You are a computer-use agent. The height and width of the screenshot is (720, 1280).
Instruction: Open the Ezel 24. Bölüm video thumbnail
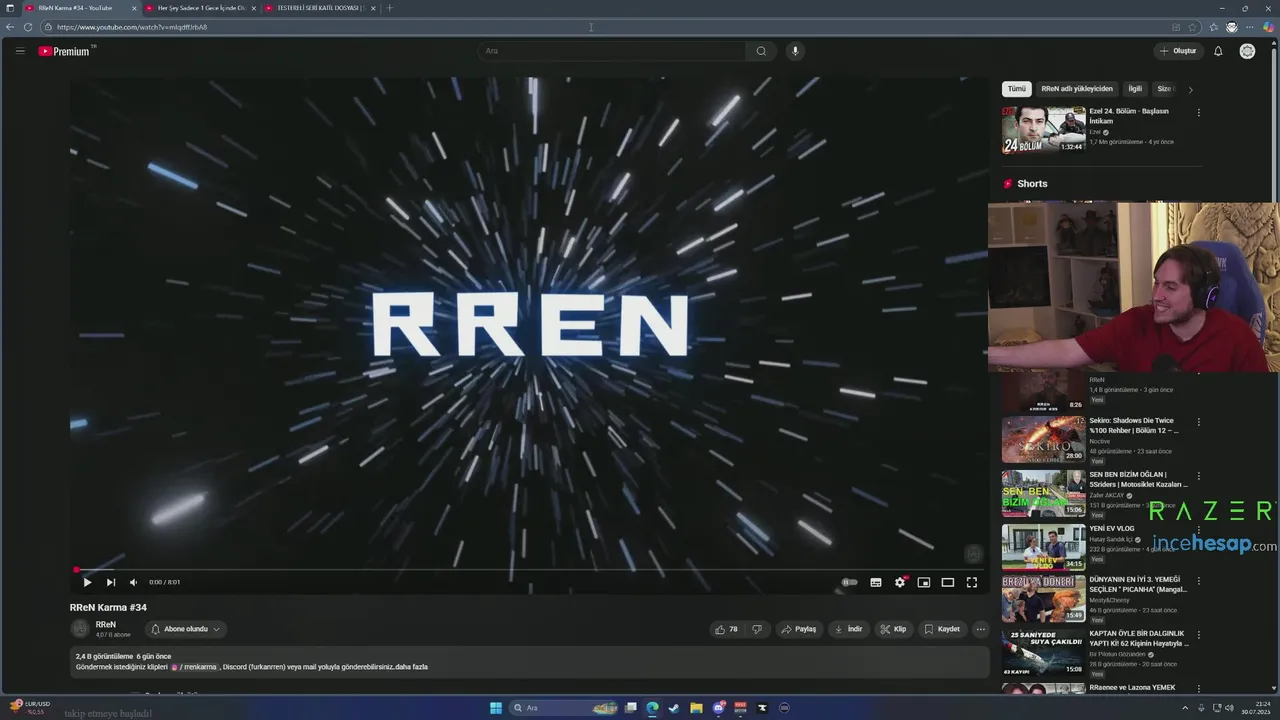pyautogui.click(x=1043, y=129)
